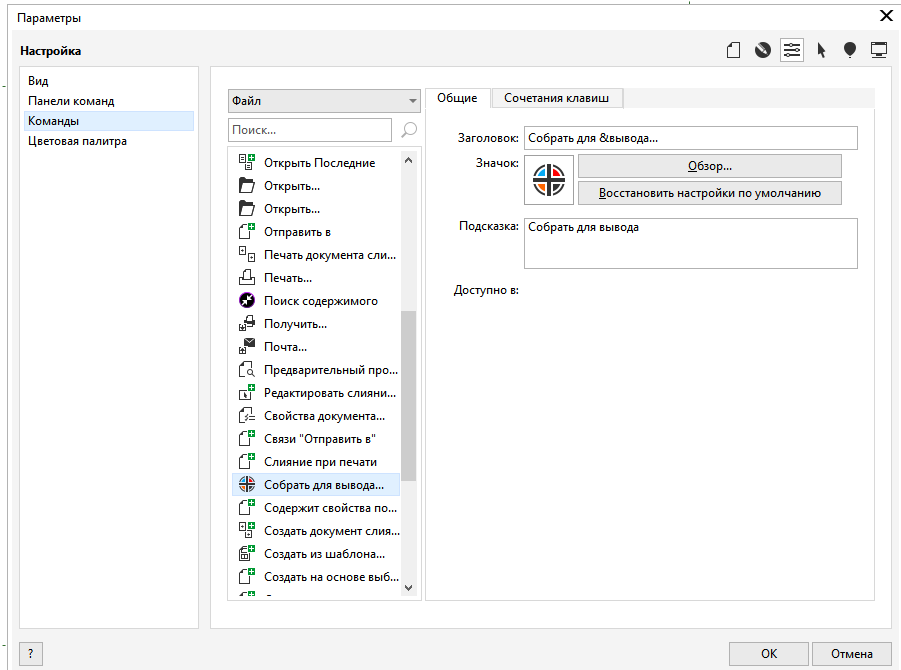The height and width of the screenshot is (670, 901).
Task: Select 'Команды' in the settings tree
Action: pyautogui.click(x=107, y=121)
